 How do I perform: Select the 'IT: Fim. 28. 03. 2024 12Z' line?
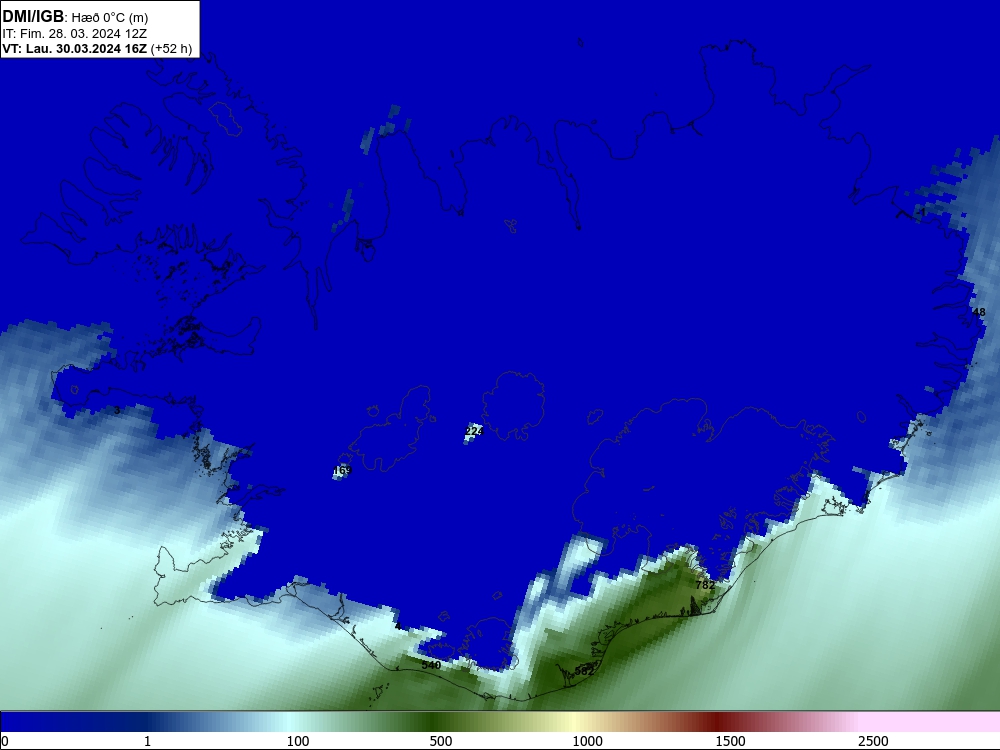(x=75, y=34)
